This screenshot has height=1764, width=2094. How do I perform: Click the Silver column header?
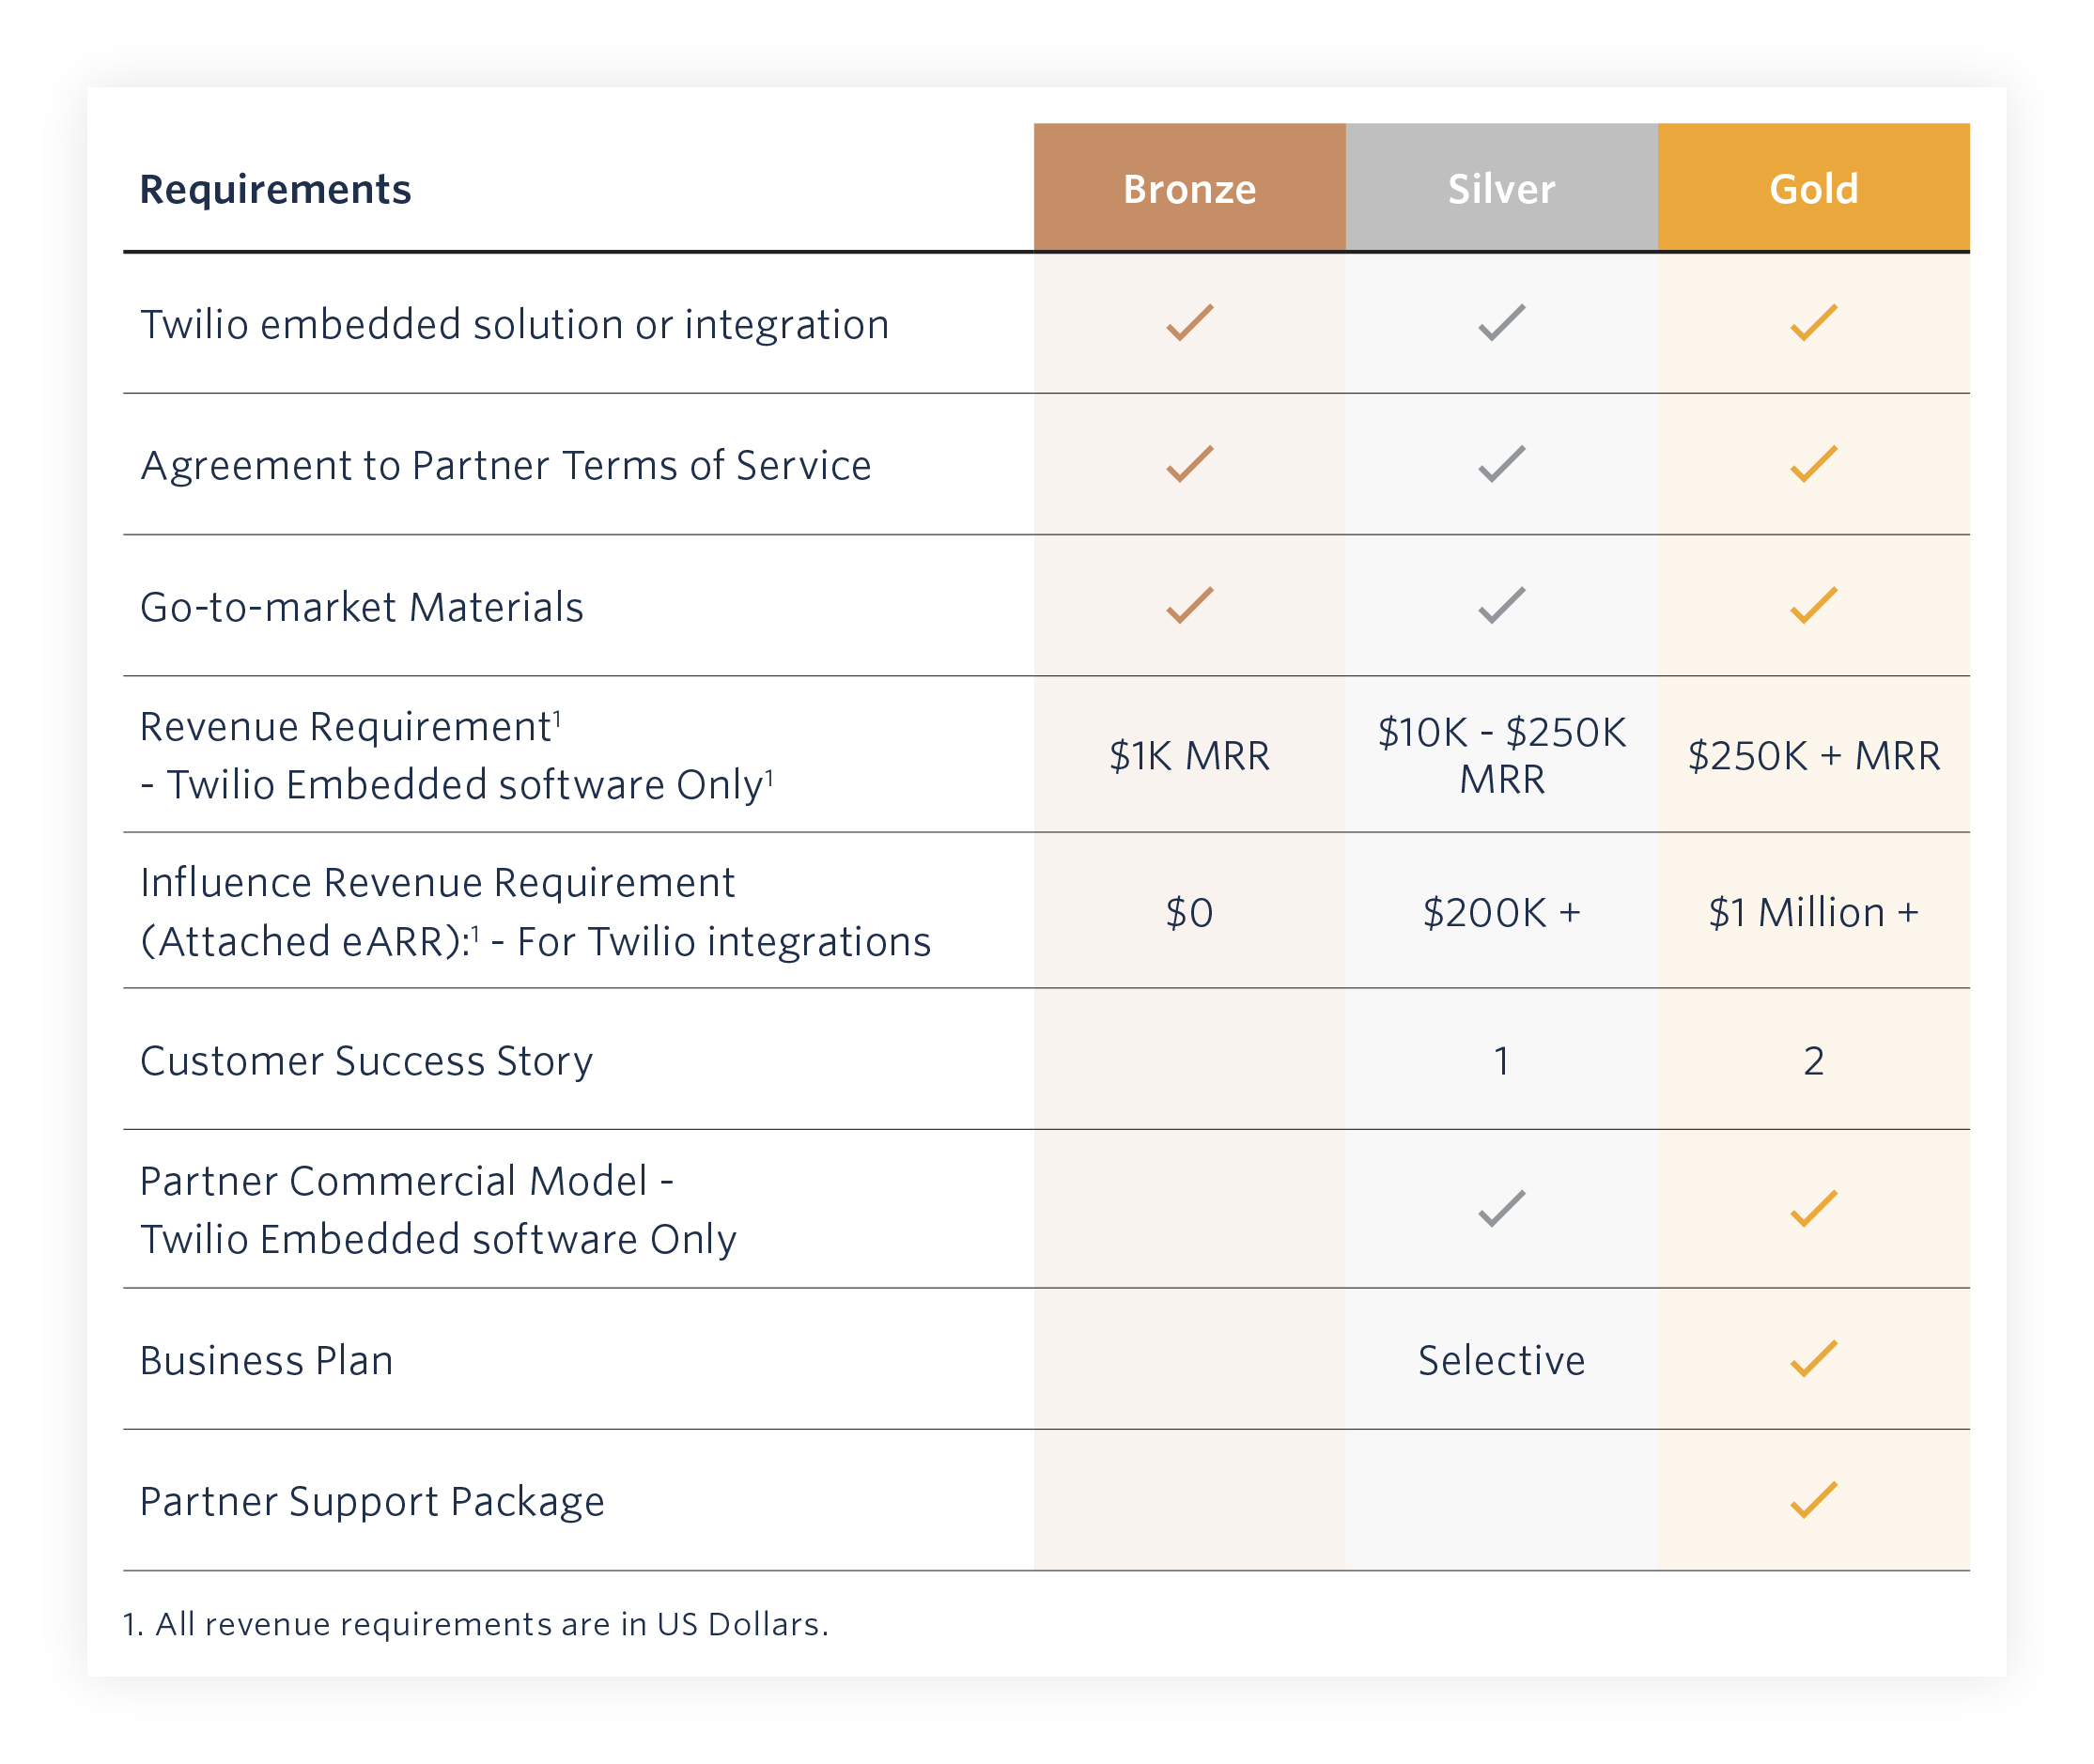click(x=1501, y=188)
